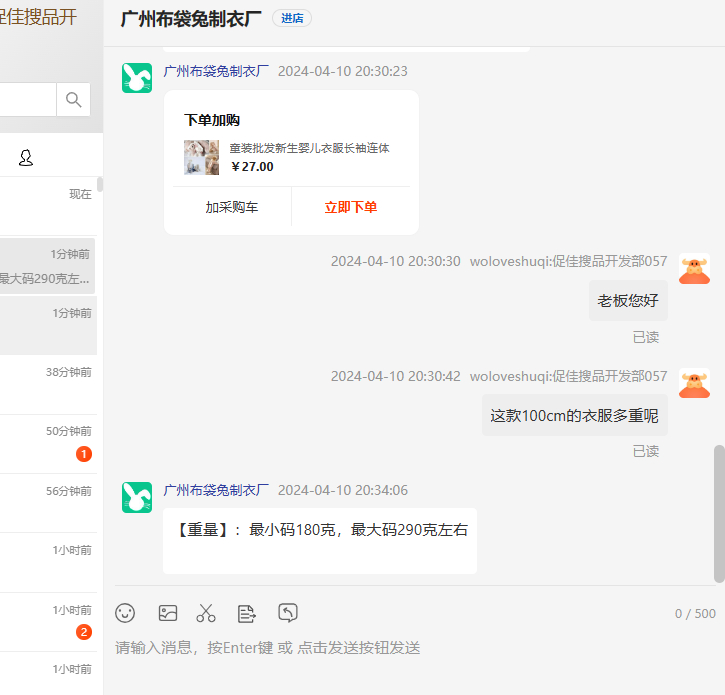Screen dimensions: 725x695
Task: Open the baby clothing product thumbnail
Action: click(x=202, y=157)
